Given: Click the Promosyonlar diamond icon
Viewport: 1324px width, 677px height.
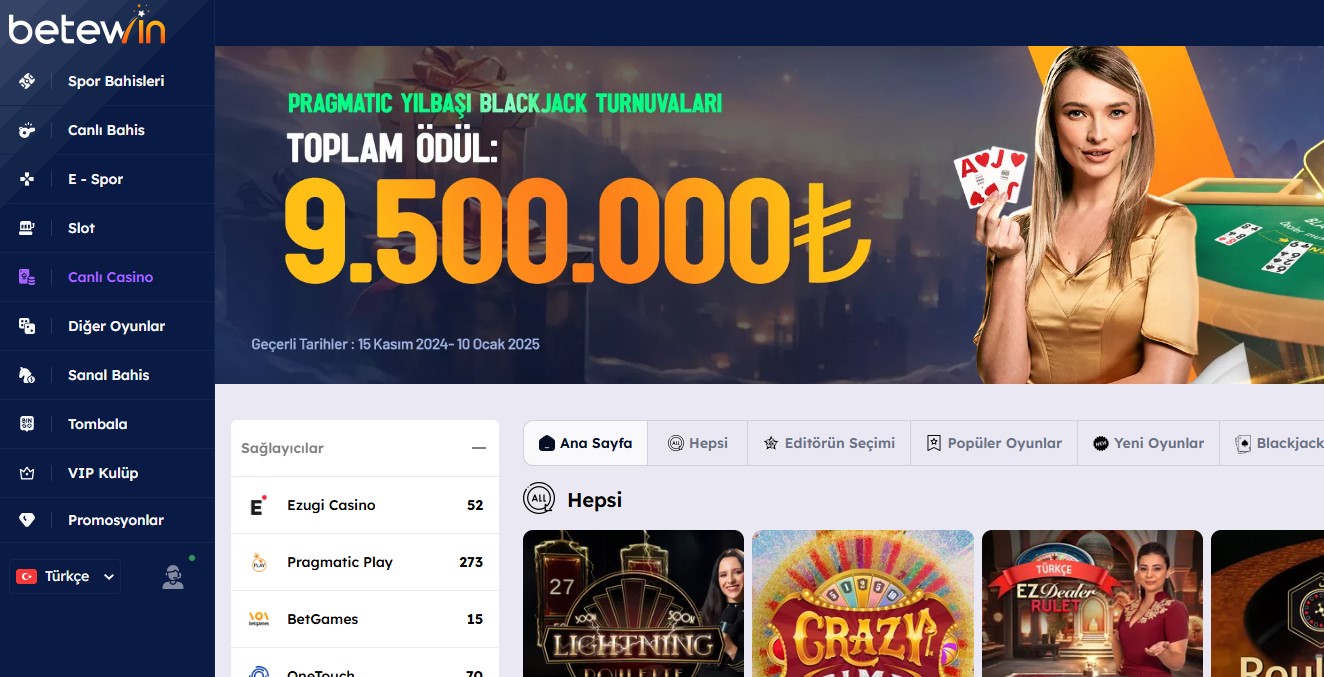Looking at the screenshot, I should [x=27, y=520].
